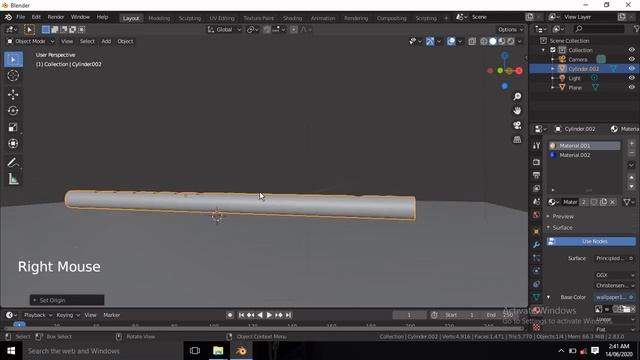This screenshot has width=640, height=360.
Task: Toggle X-ray display in viewport header
Action: [472, 41]
